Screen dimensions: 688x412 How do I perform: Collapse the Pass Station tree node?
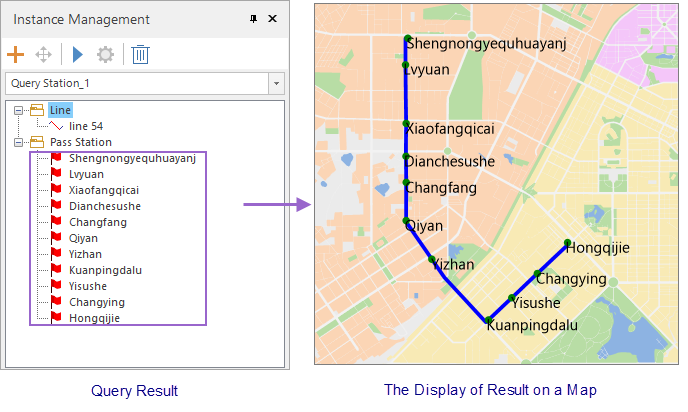pos(18,142)
